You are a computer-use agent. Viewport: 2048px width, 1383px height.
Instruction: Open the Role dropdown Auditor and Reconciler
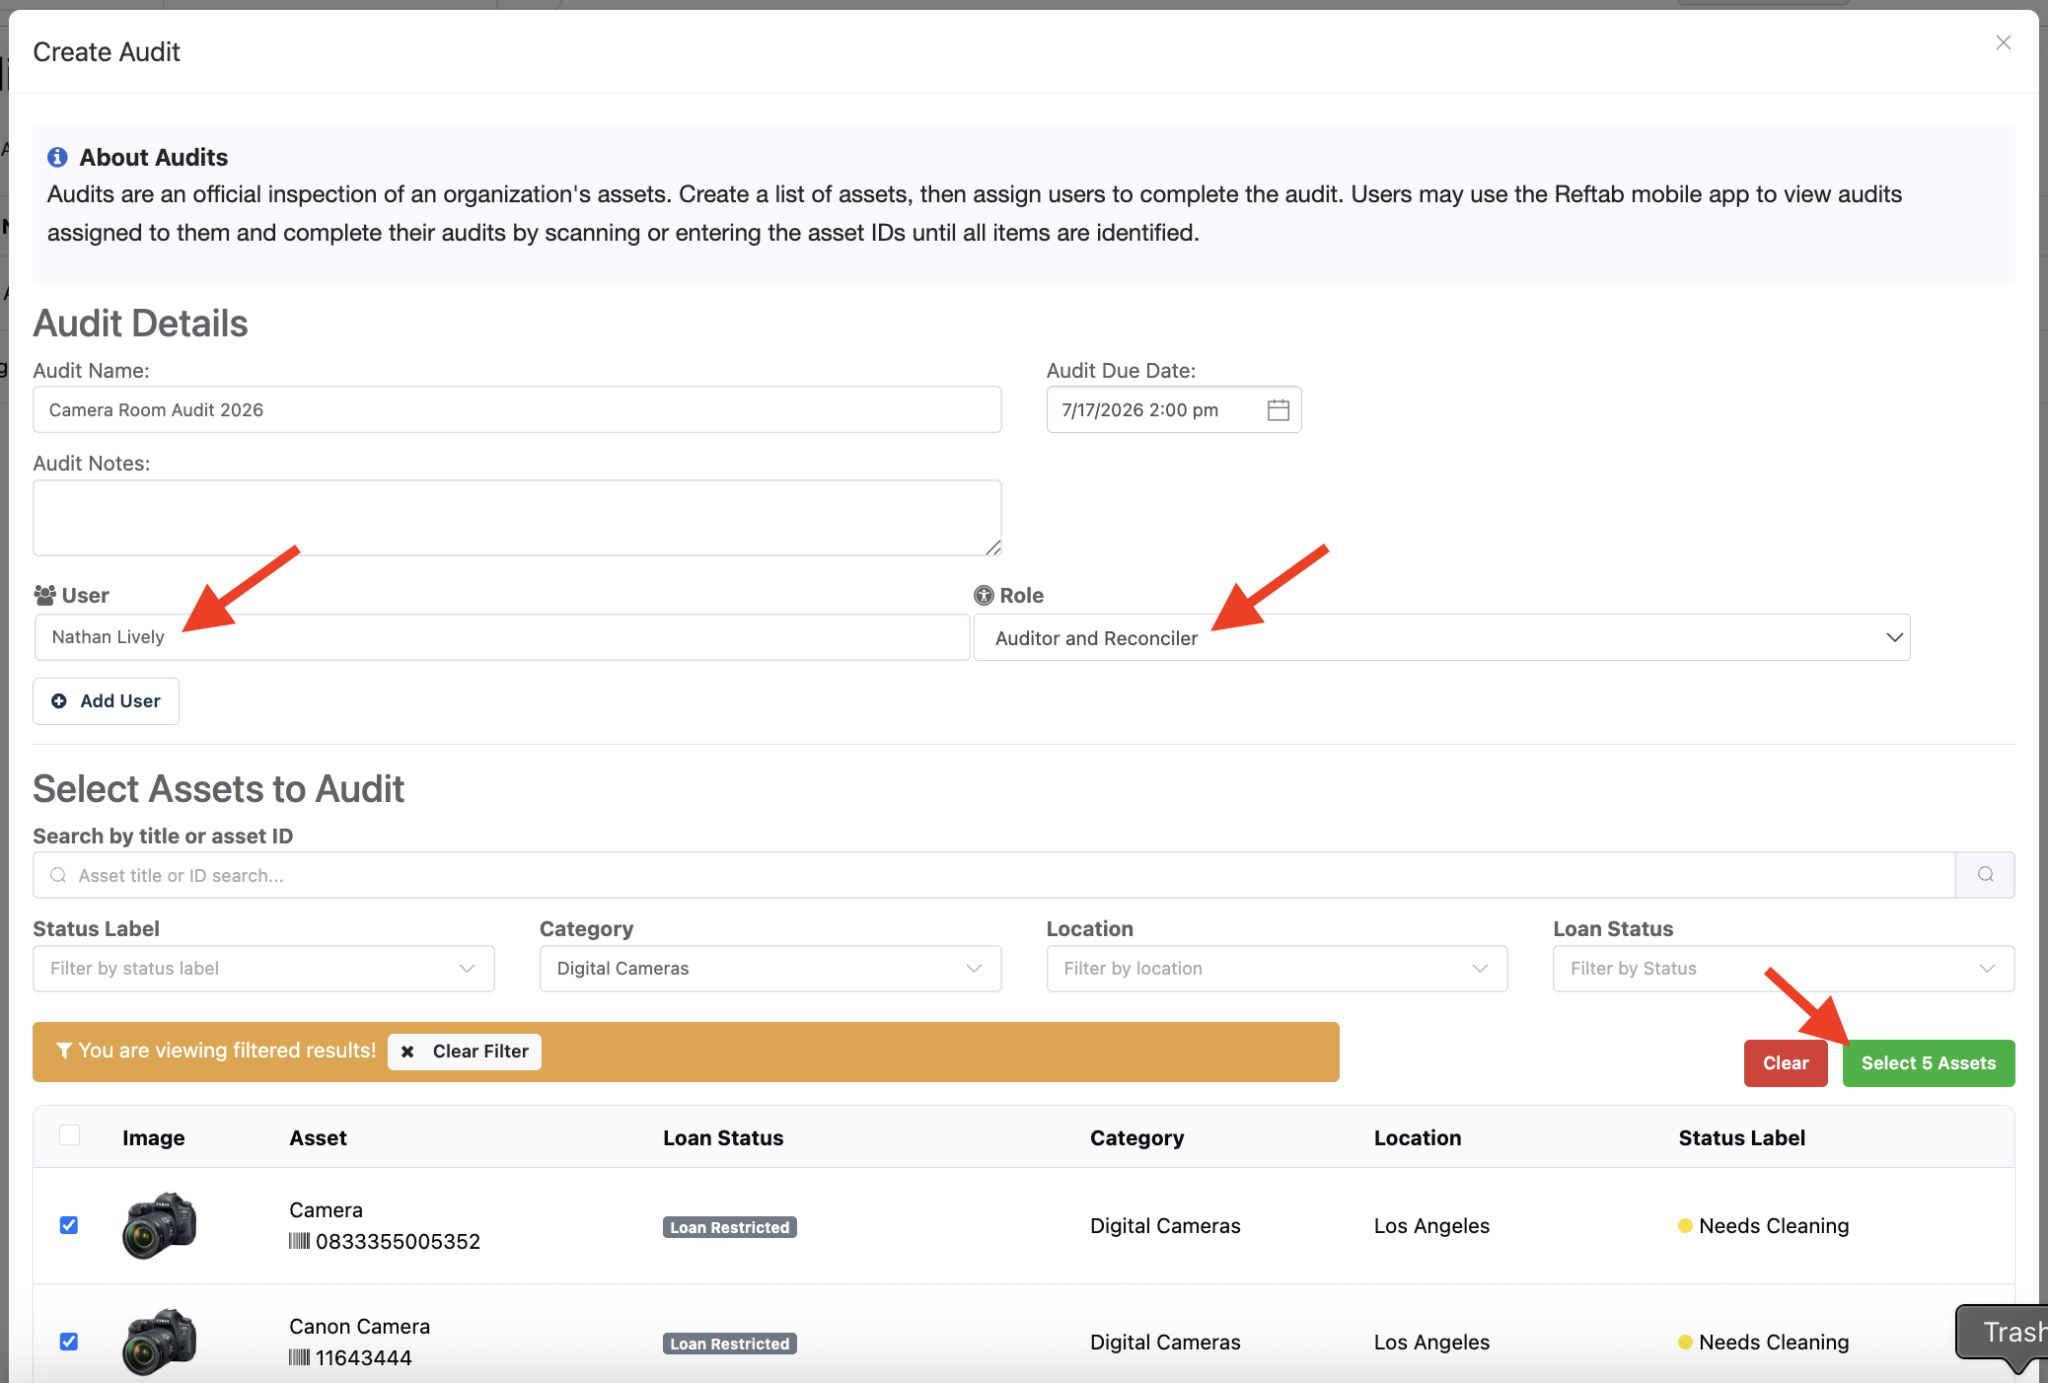1442,637
